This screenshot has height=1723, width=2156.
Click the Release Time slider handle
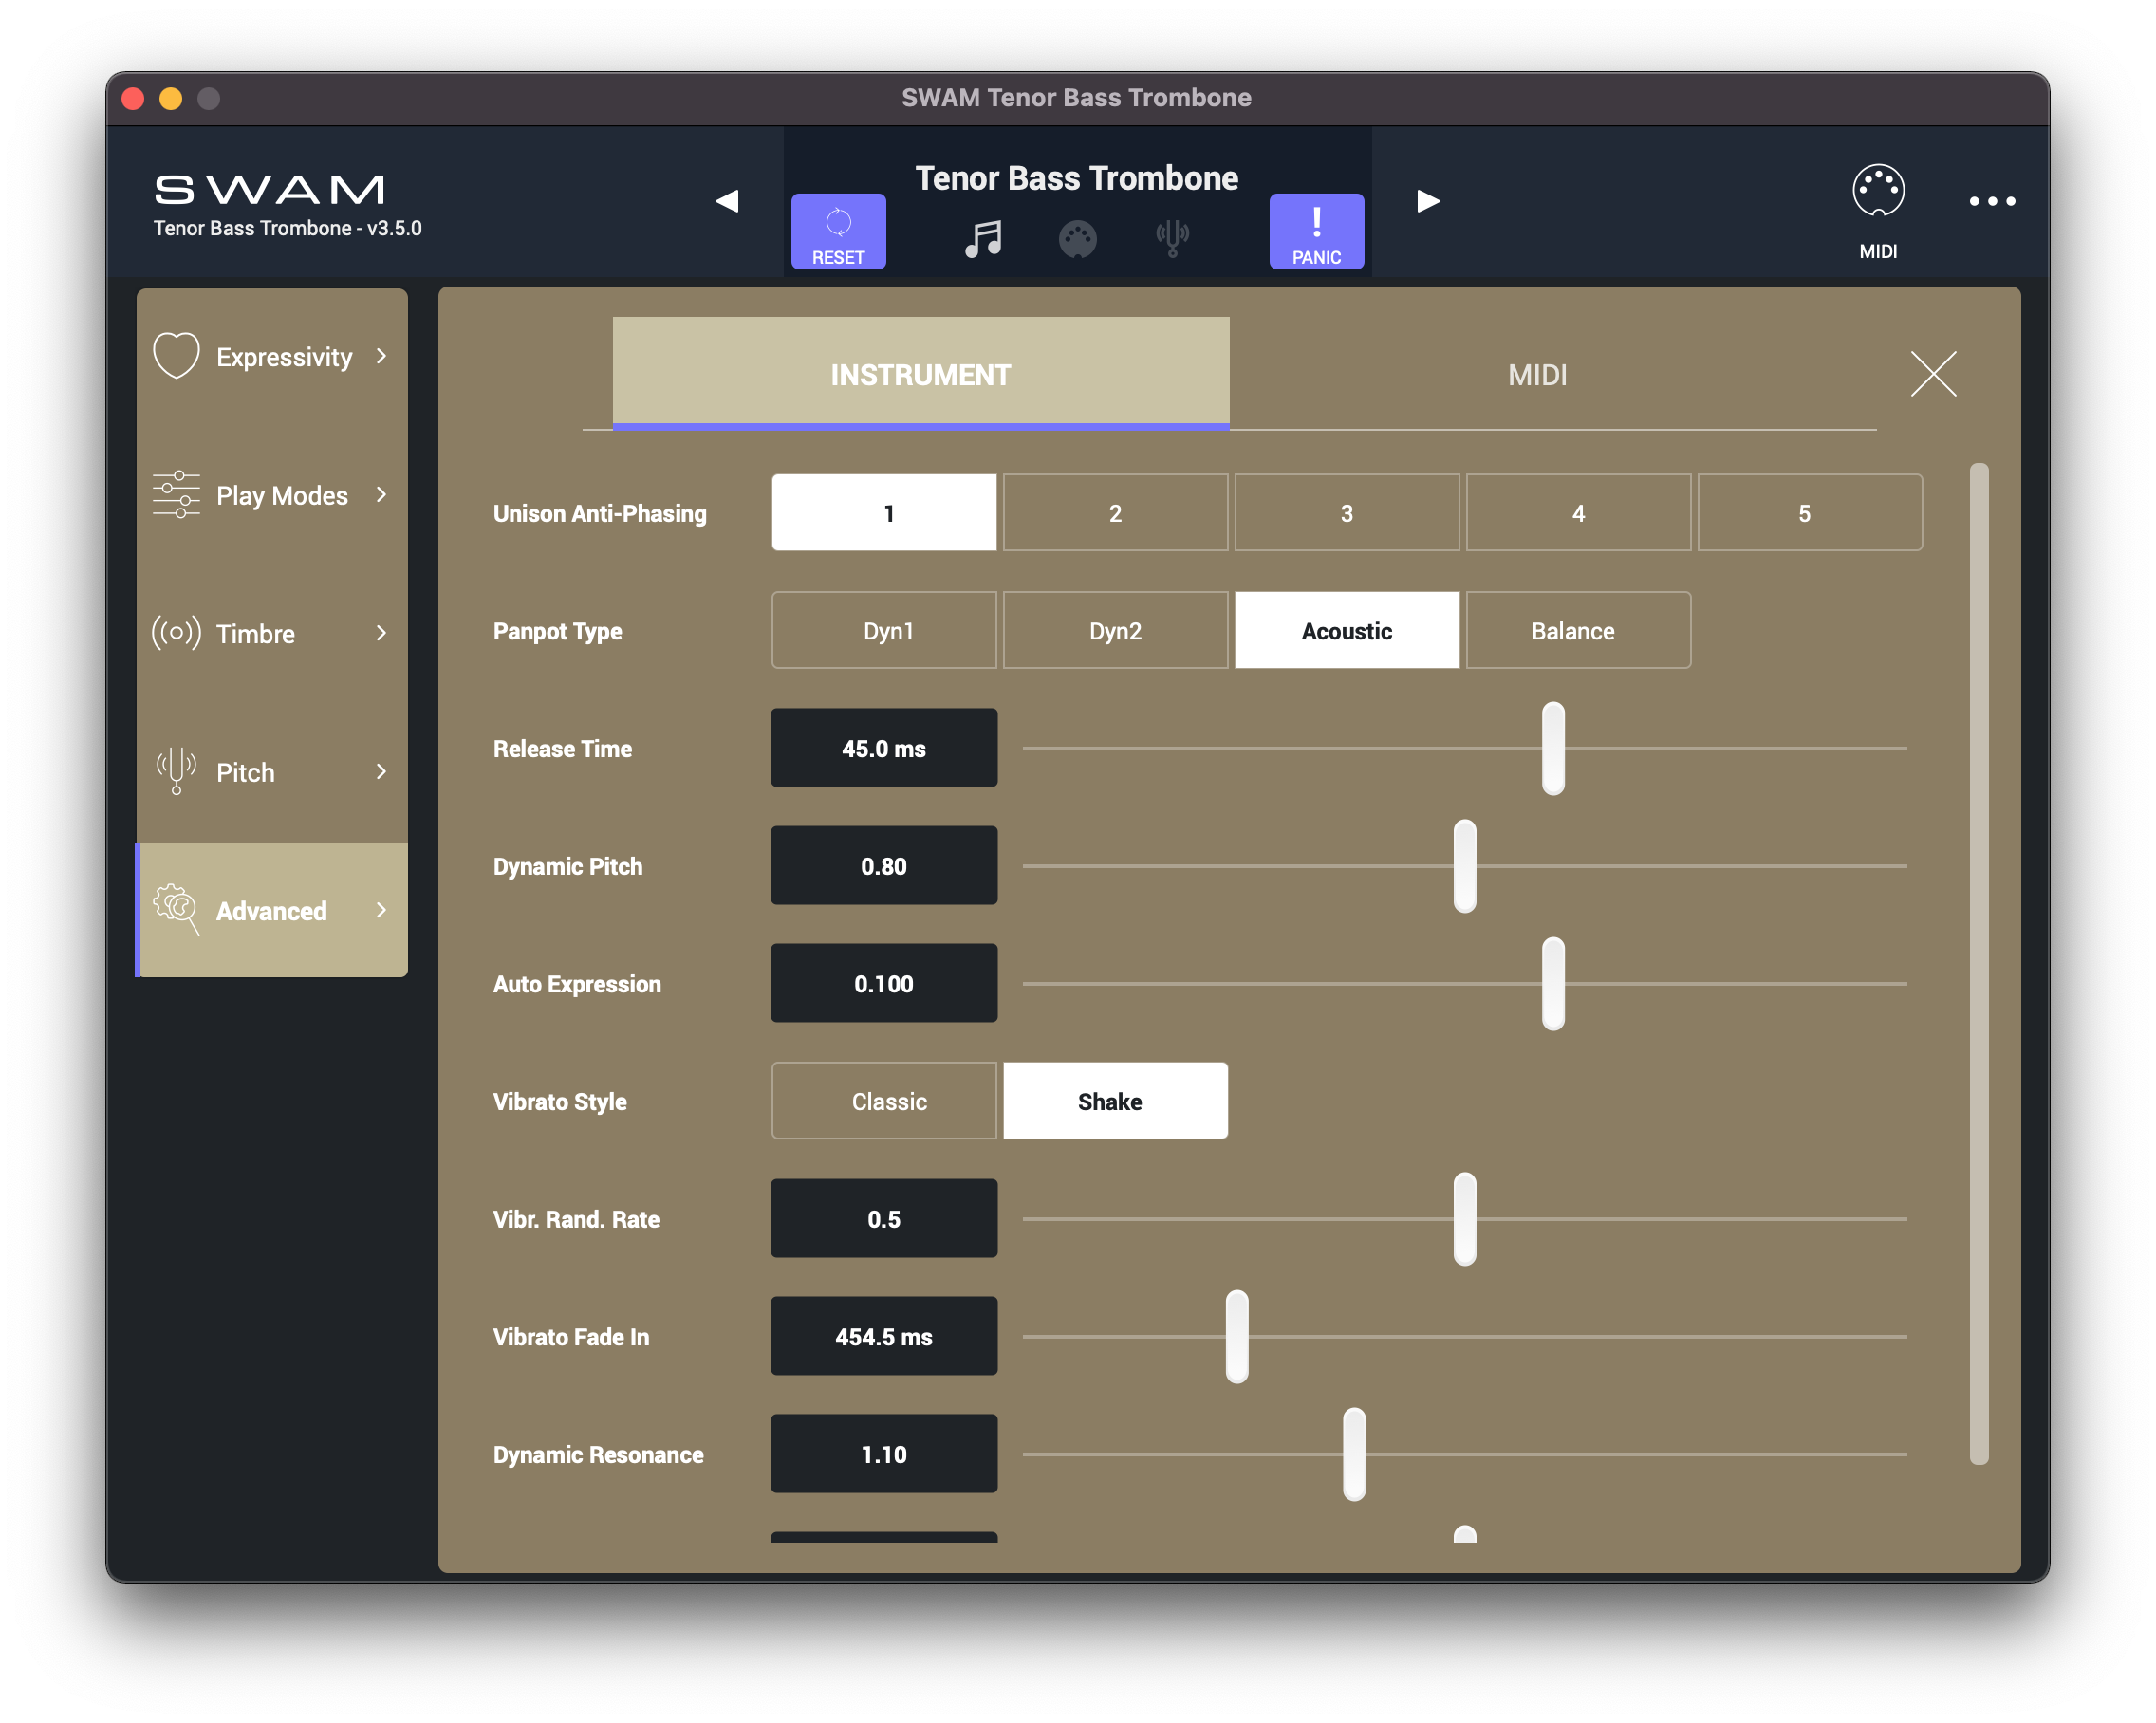click(x=1552, y=748)
